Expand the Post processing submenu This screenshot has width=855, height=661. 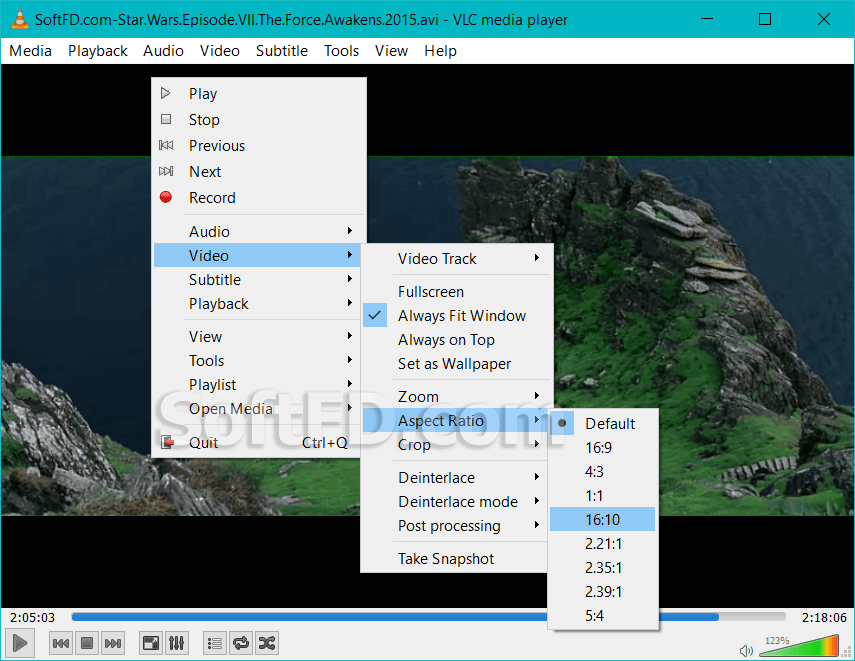point(457,525)
